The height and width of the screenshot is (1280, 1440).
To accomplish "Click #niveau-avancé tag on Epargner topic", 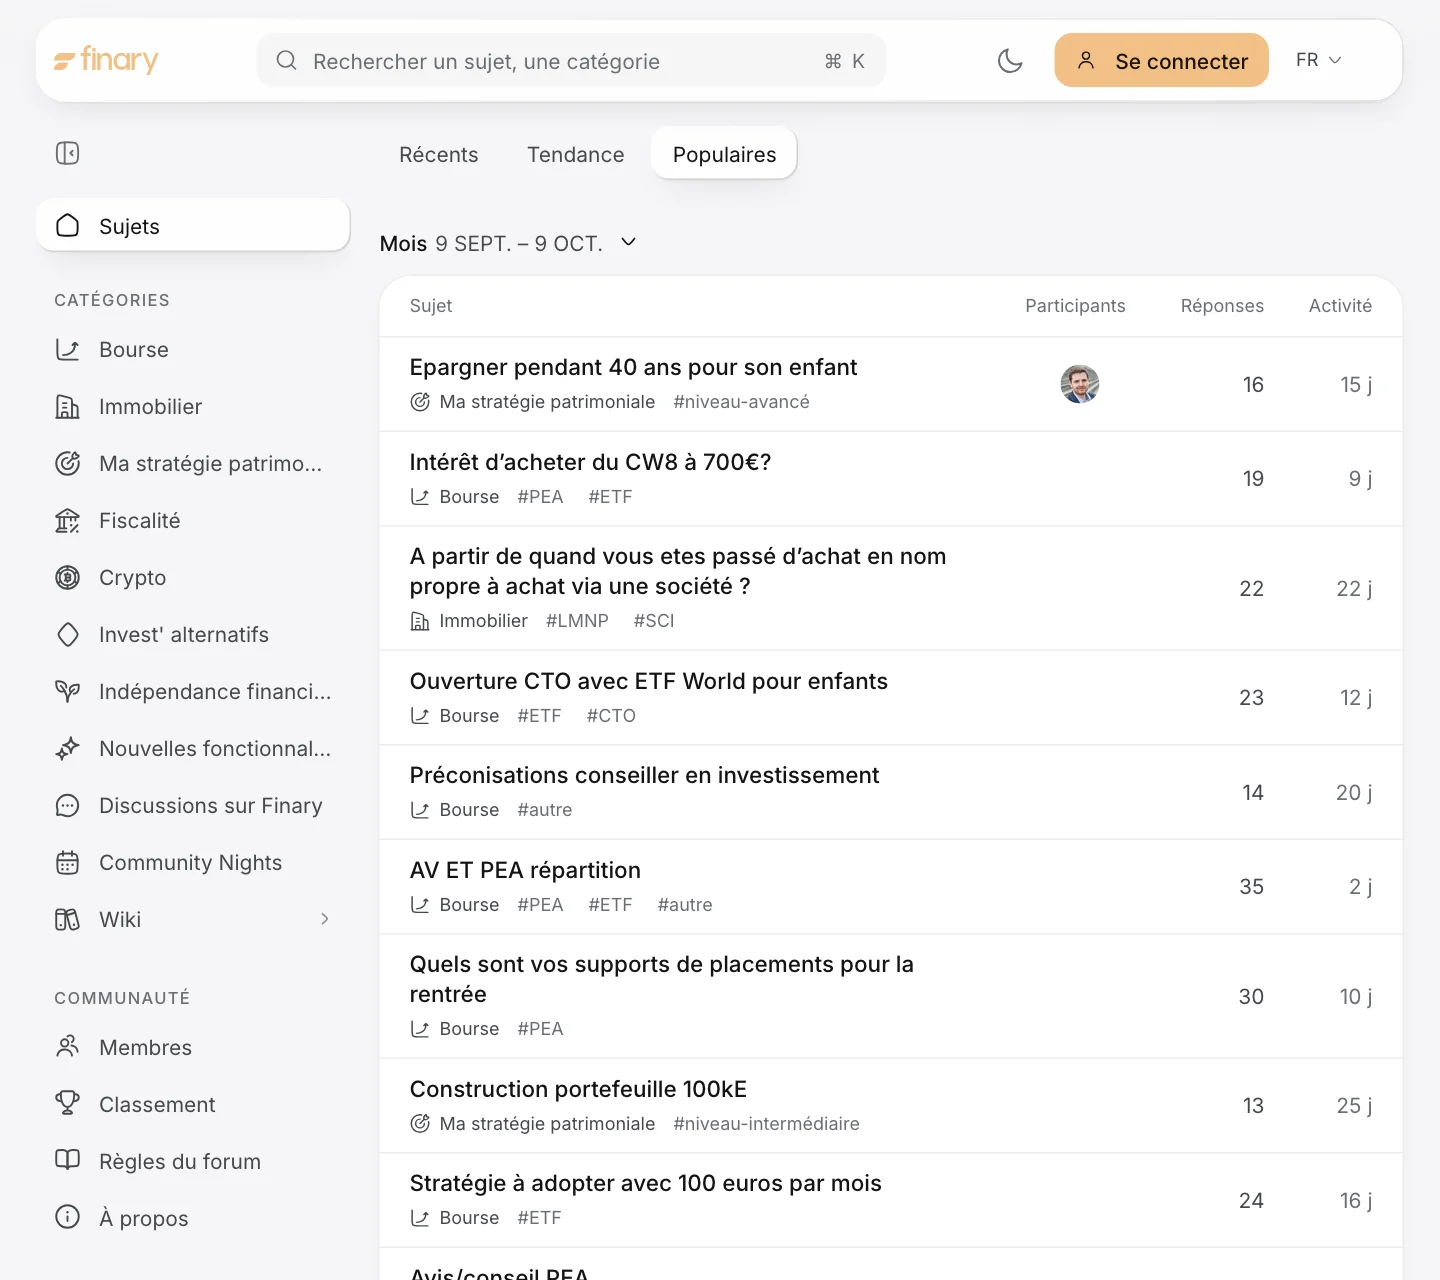I will click(x=741, y=402).
